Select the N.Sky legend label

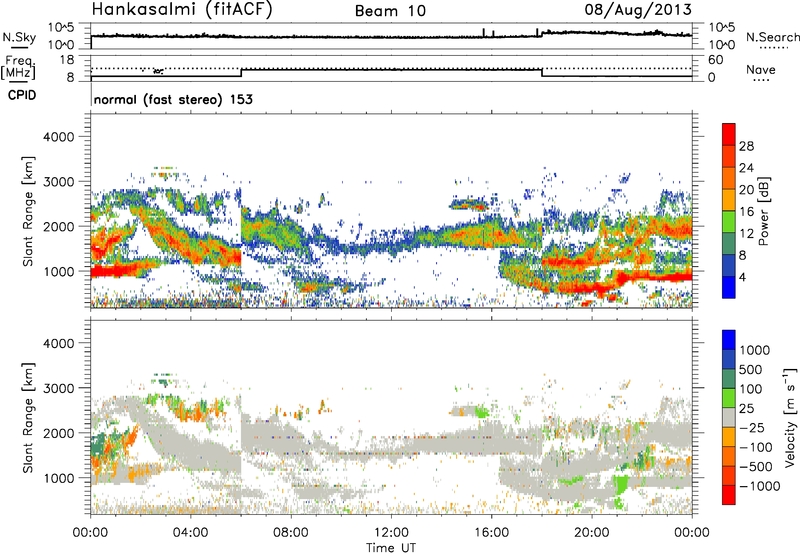19,37
